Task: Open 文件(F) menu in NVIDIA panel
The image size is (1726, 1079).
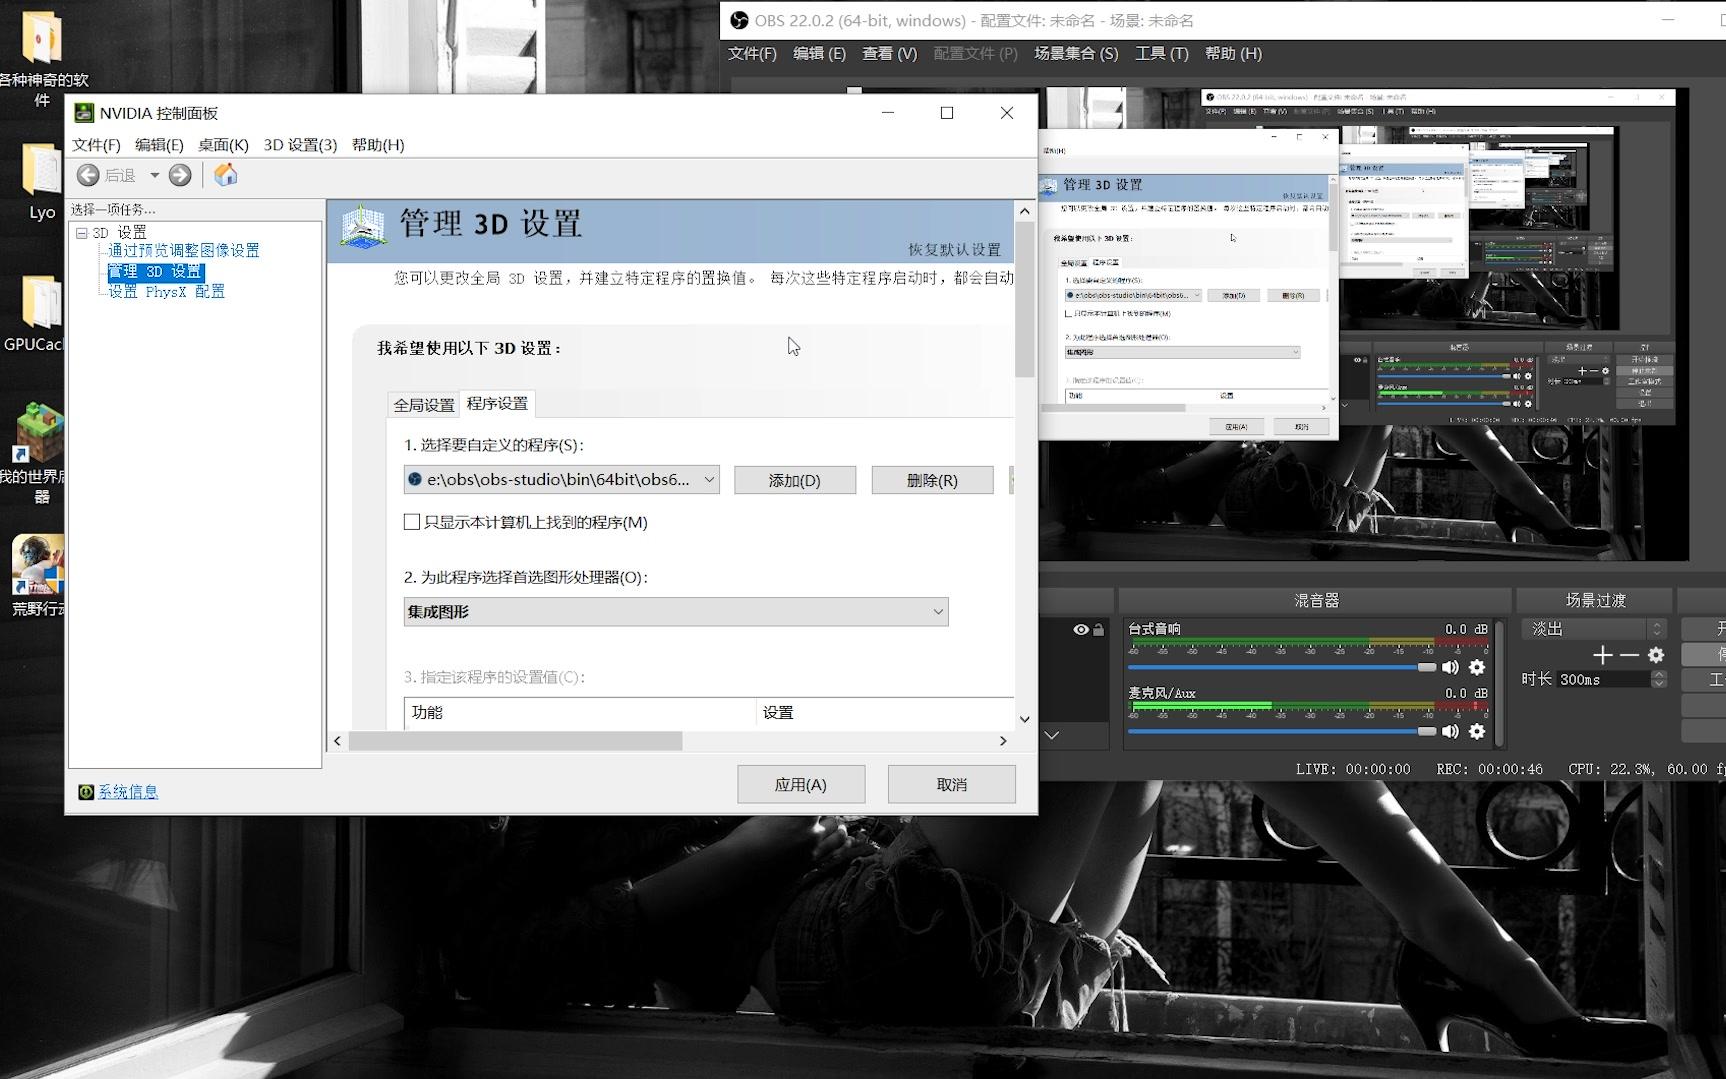Action: [96, 145]
